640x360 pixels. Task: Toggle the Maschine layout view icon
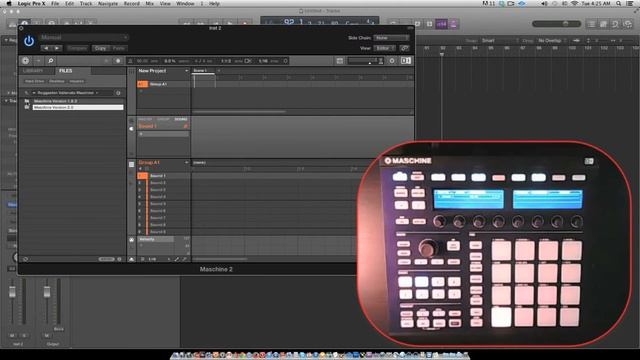[x=406, y=61]
